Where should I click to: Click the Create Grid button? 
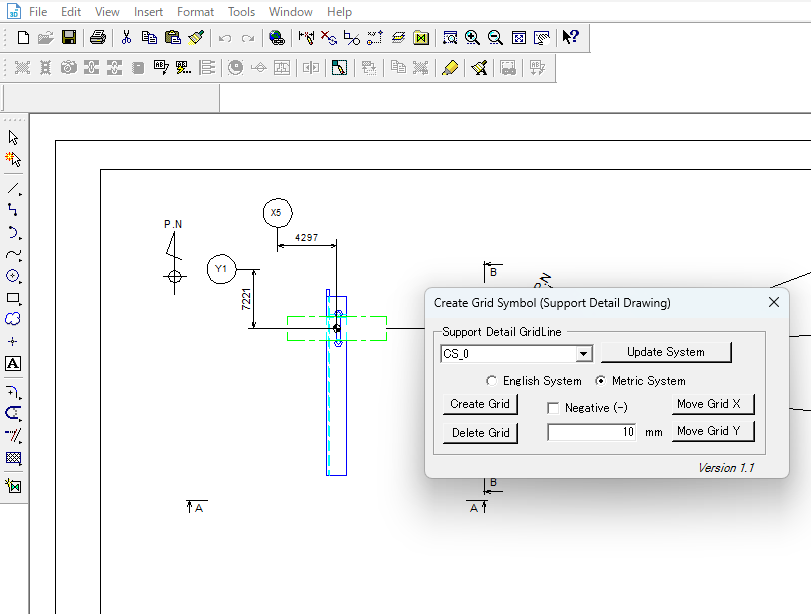coord(480,404)
